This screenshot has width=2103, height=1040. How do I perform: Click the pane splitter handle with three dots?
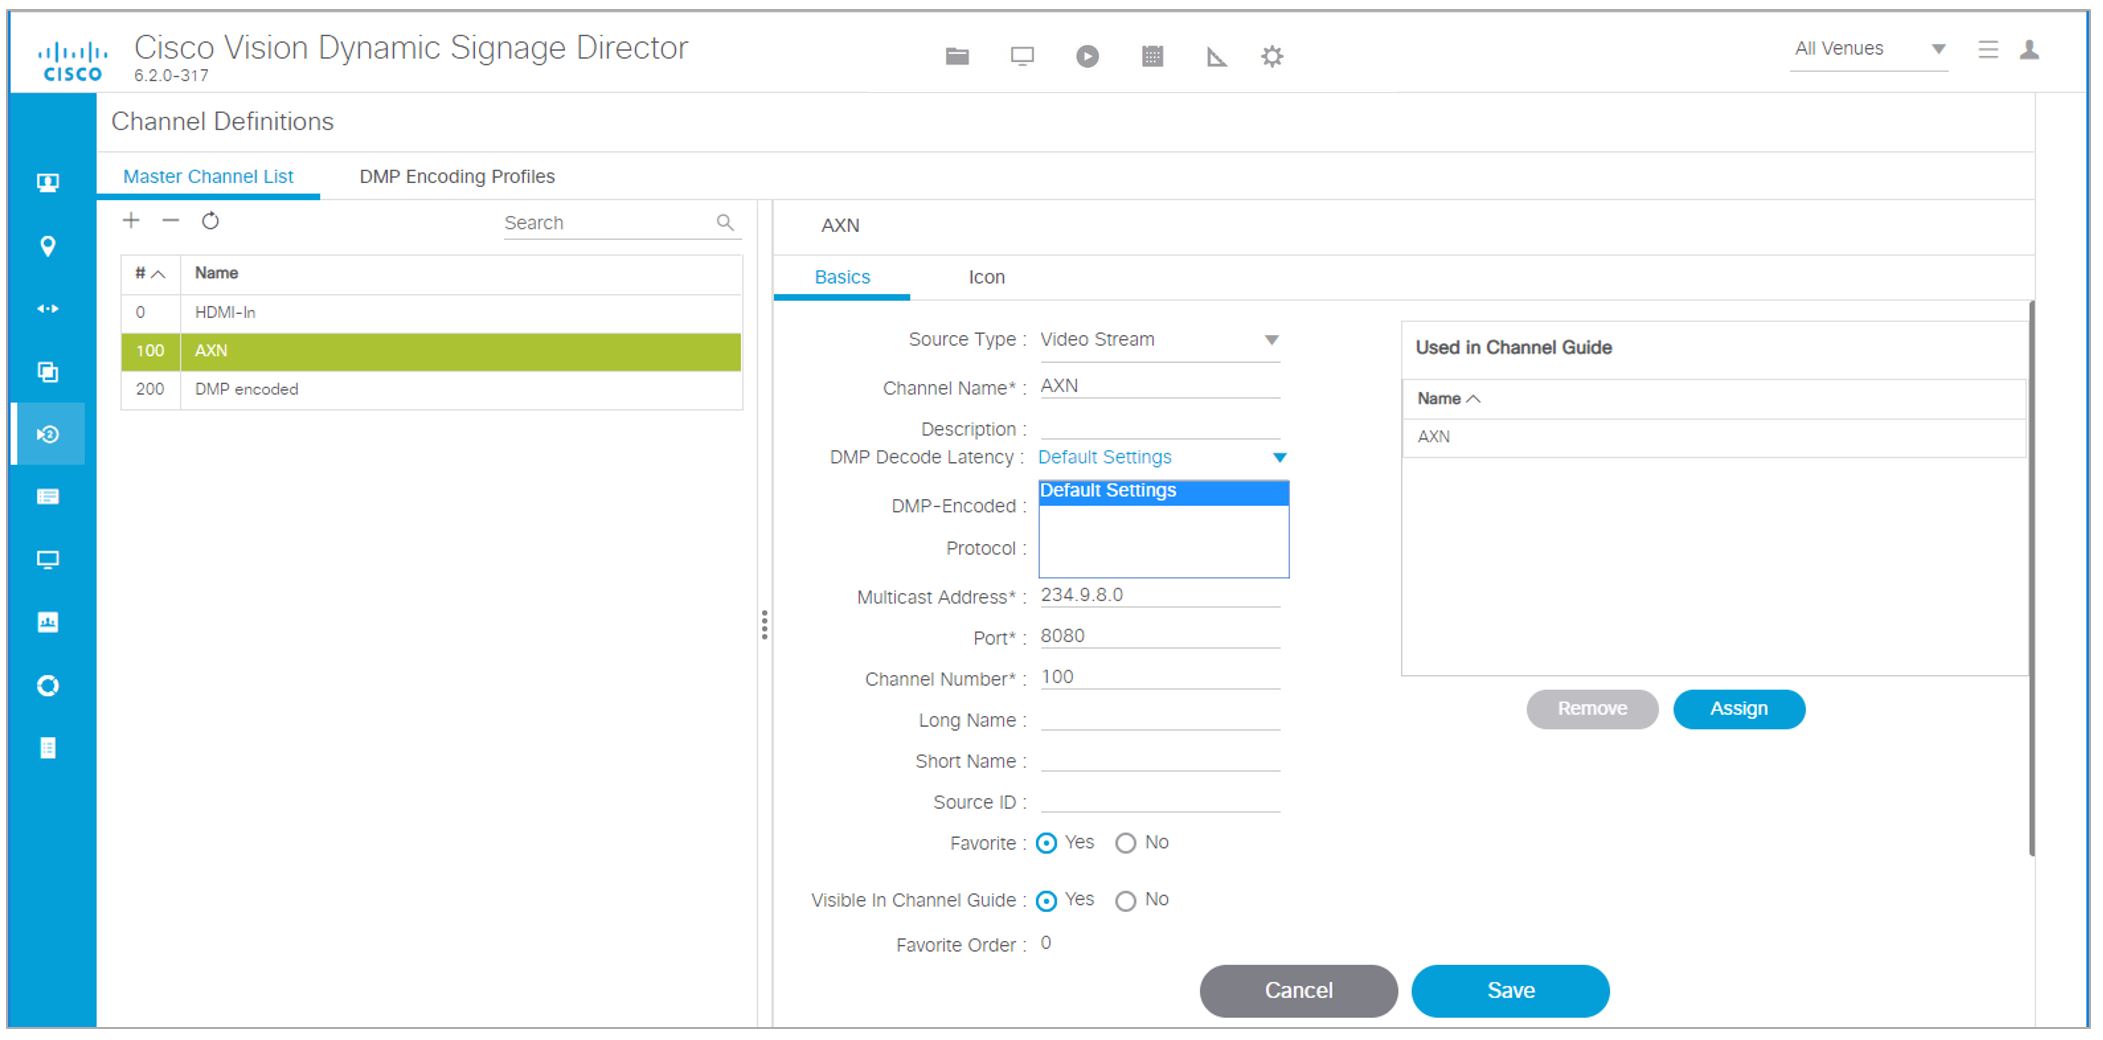(x=764, y=625)
